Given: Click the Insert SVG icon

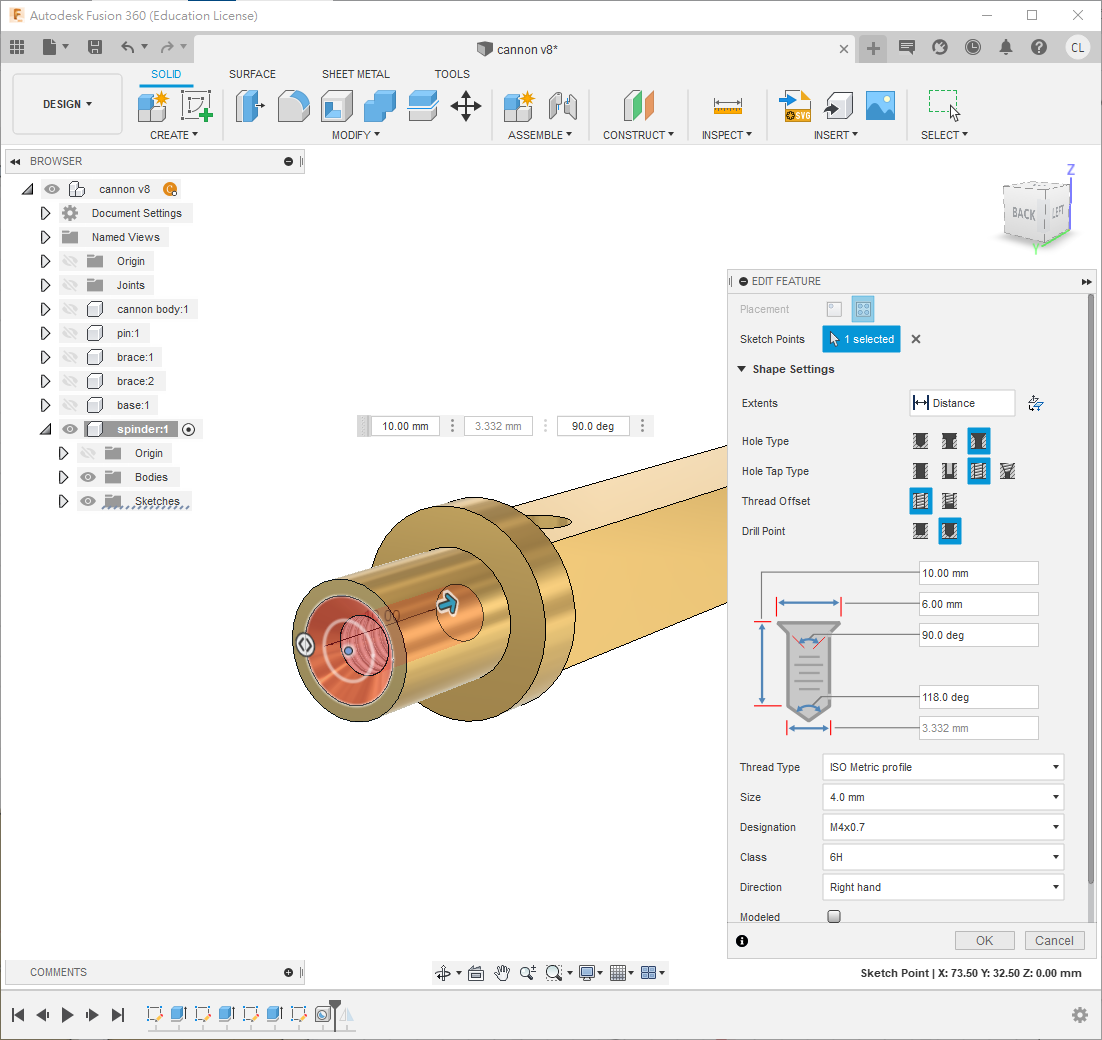Looking at the screenshot, I should (795, 105).
